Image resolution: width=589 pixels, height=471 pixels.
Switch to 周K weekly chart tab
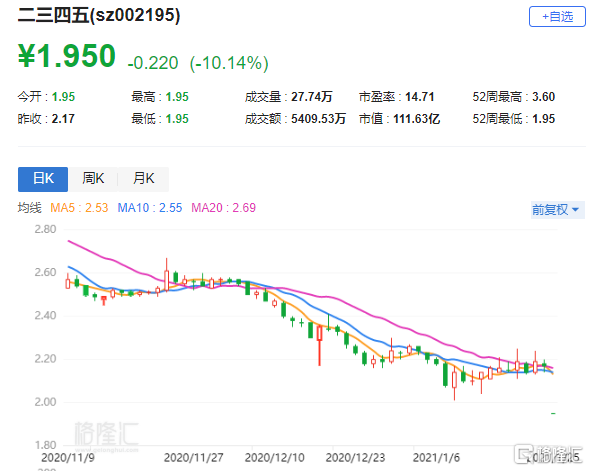click(93, 179)
